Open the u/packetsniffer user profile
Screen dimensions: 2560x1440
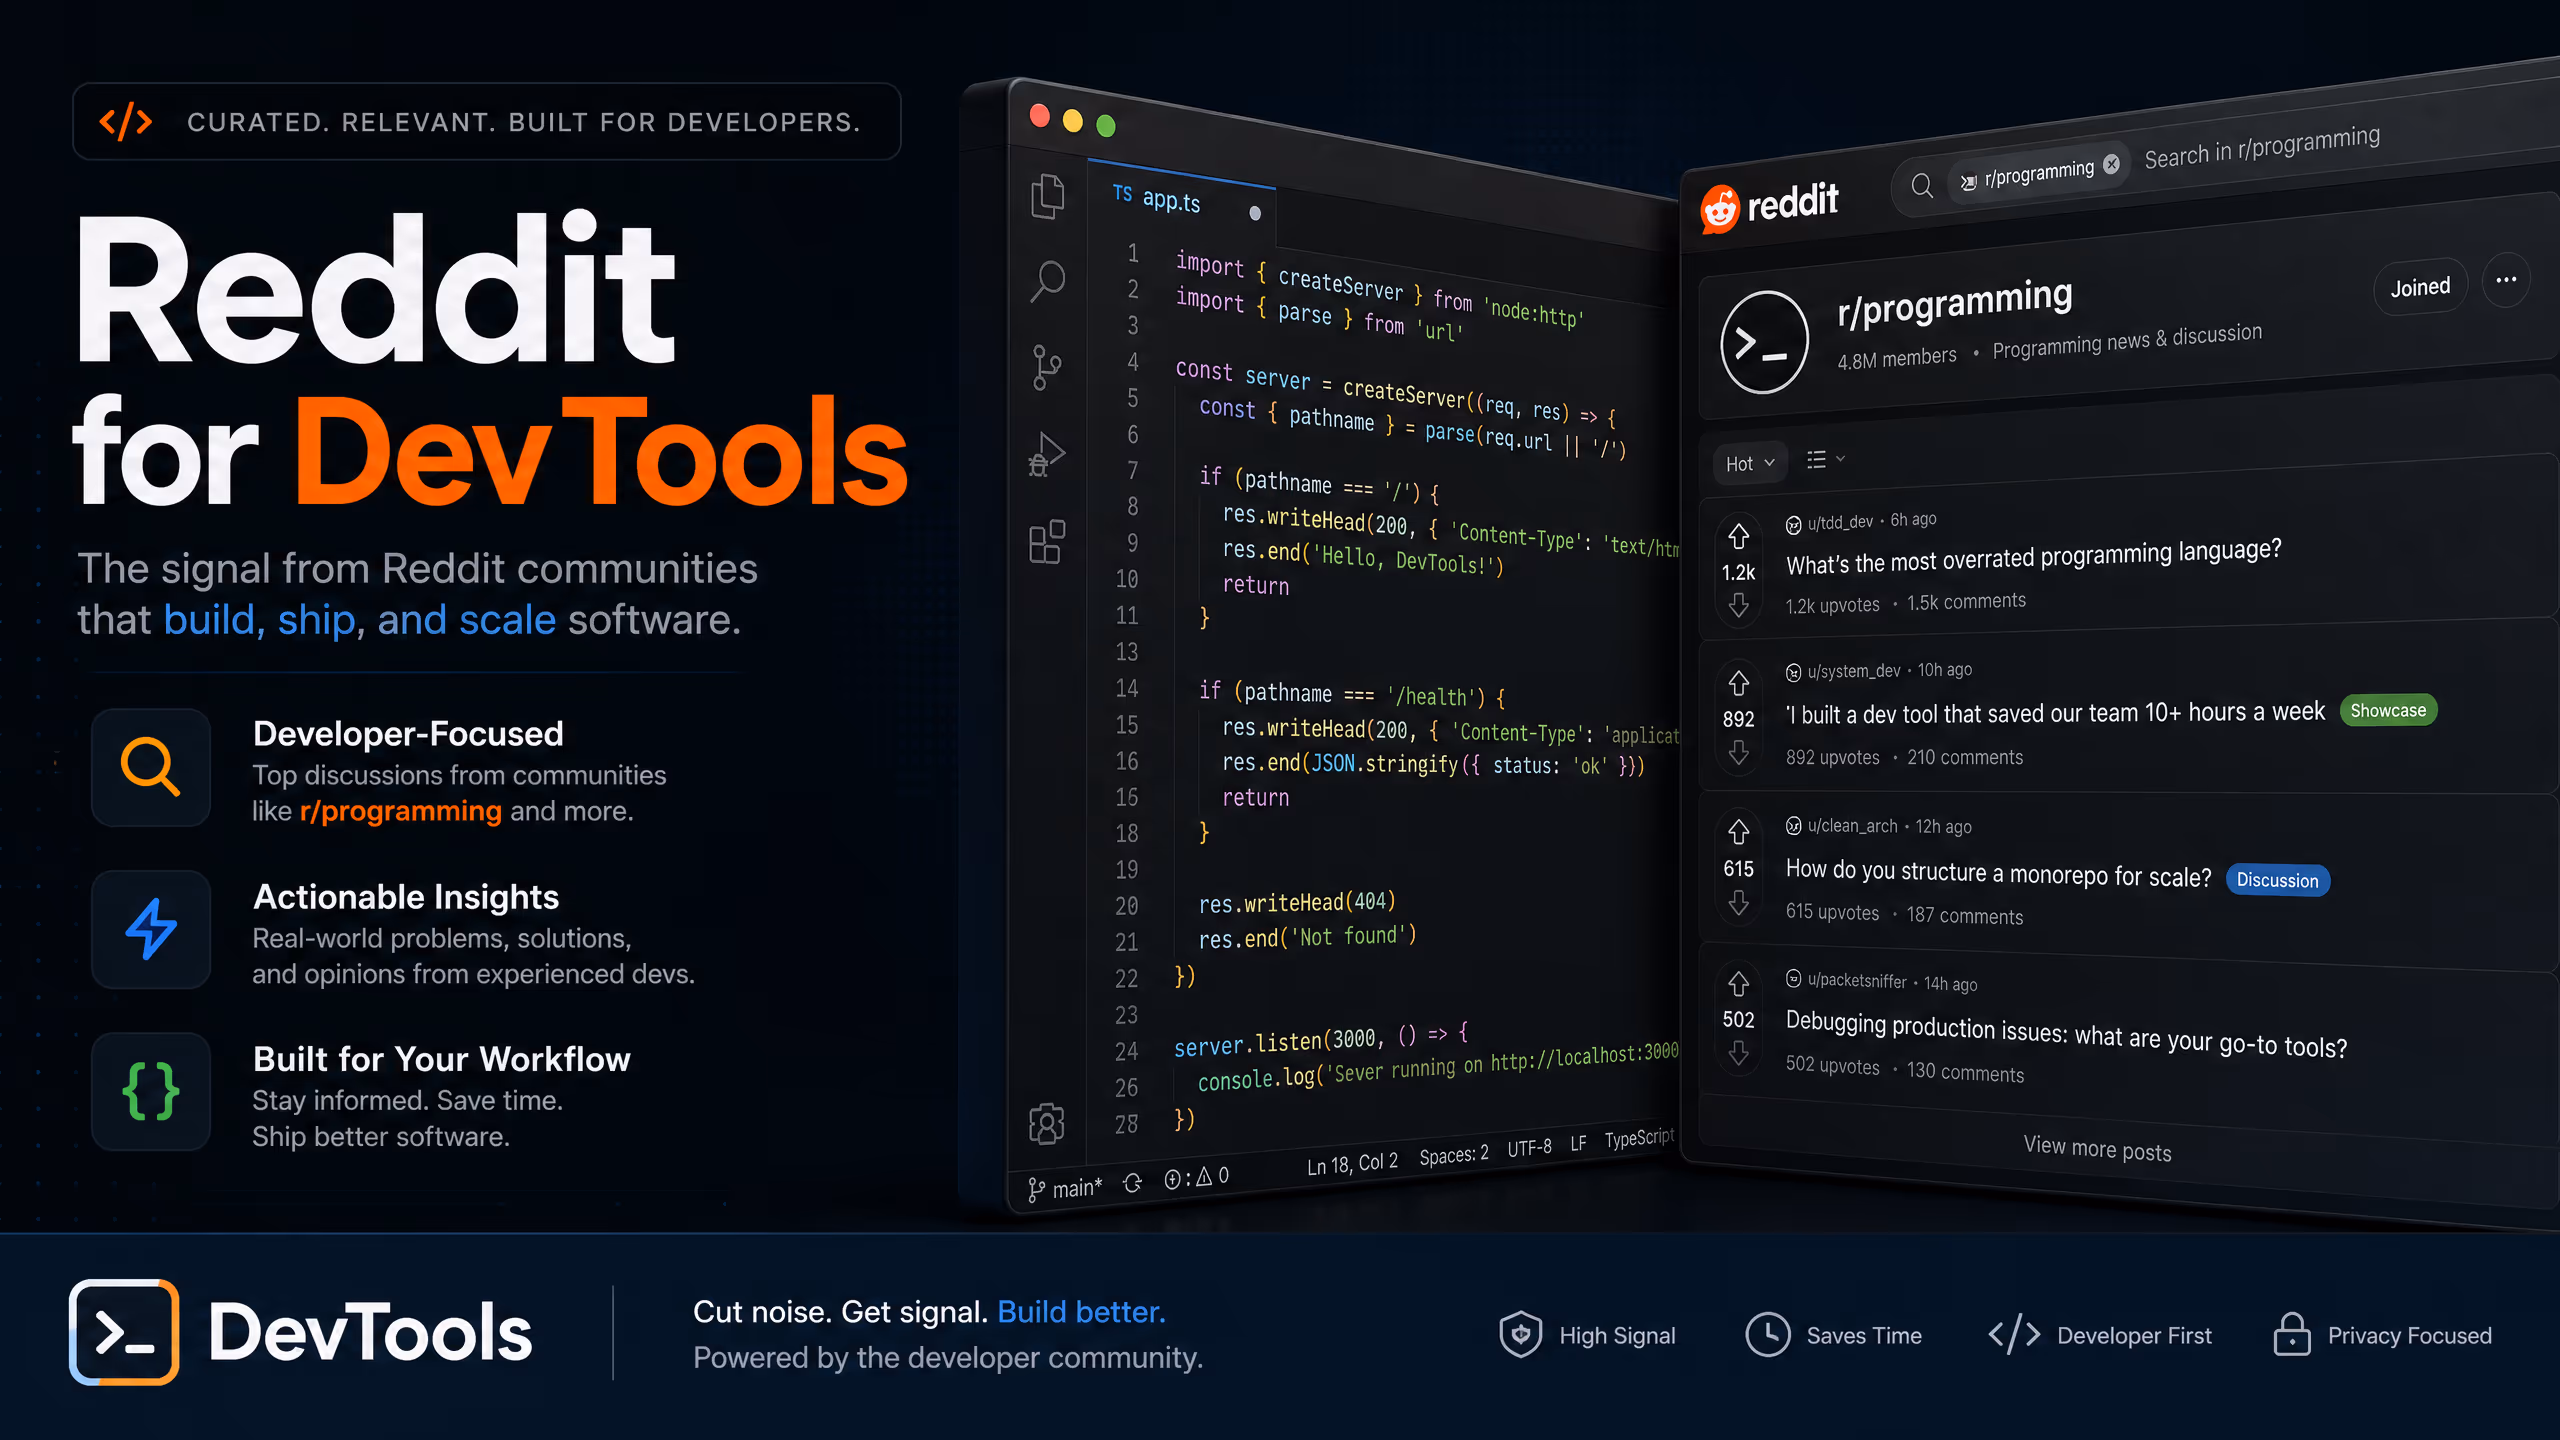point(1857,981)
